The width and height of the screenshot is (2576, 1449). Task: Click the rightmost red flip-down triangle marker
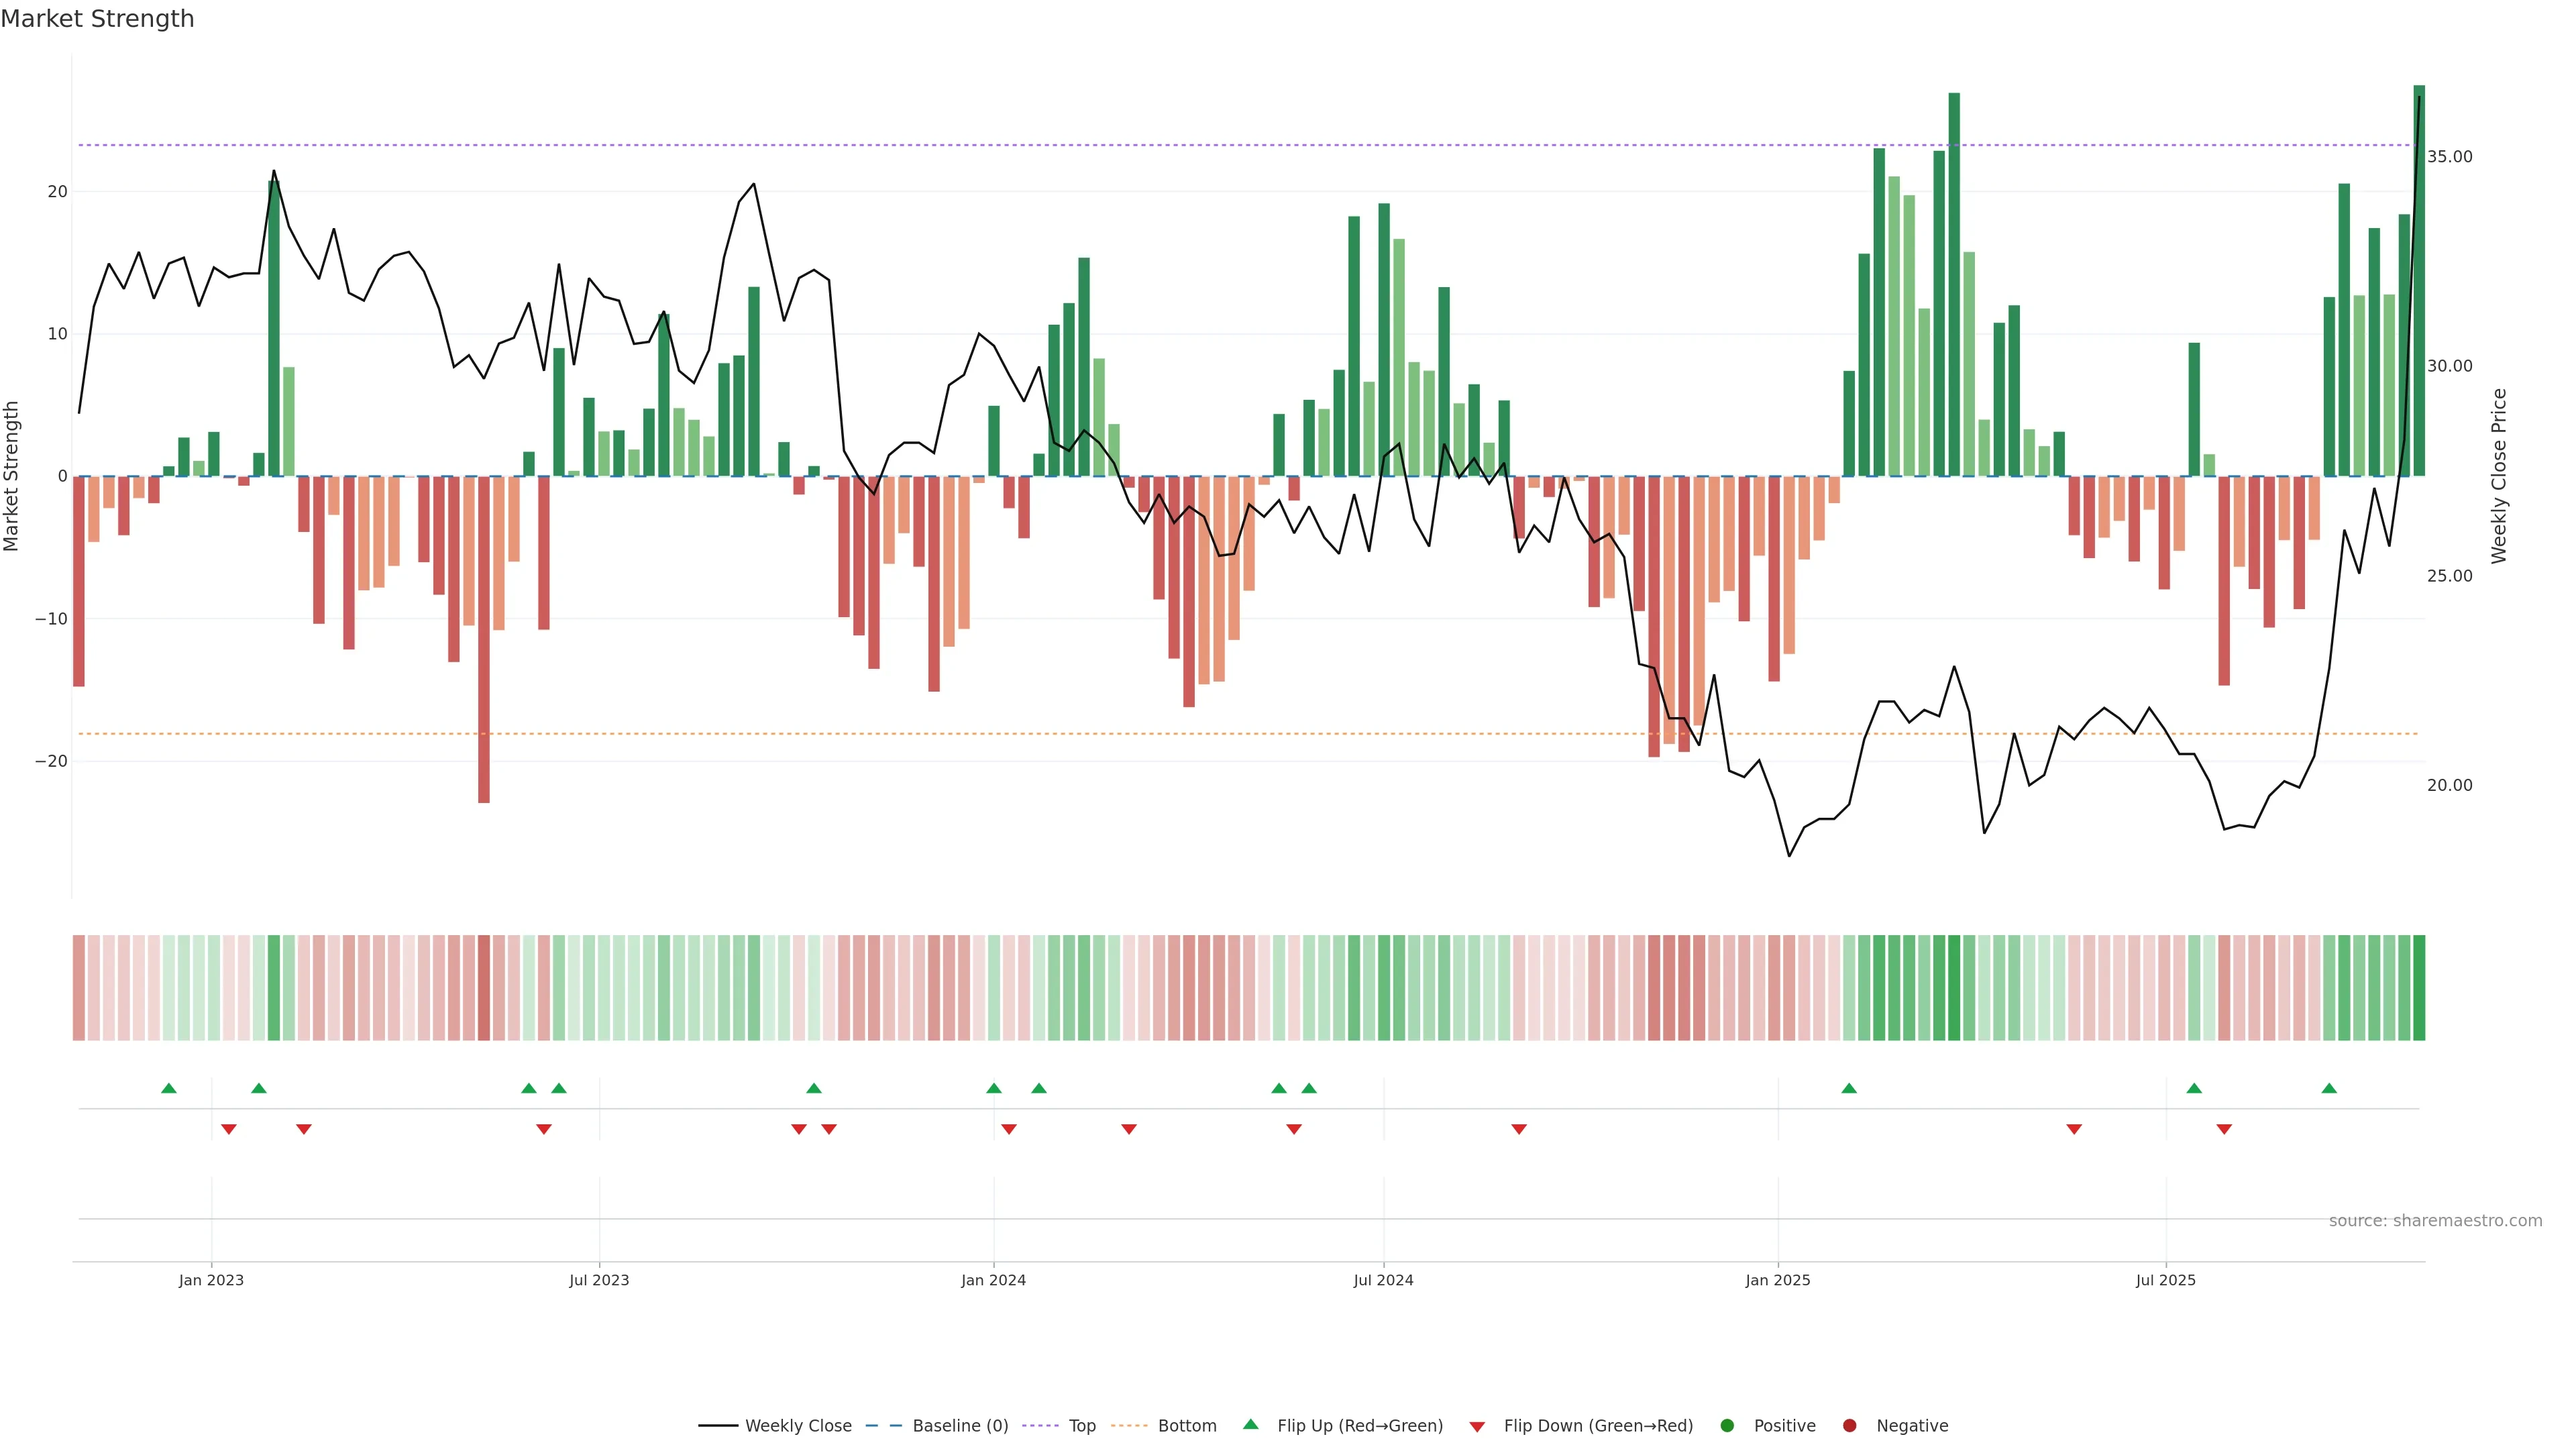(2224, 1129)
